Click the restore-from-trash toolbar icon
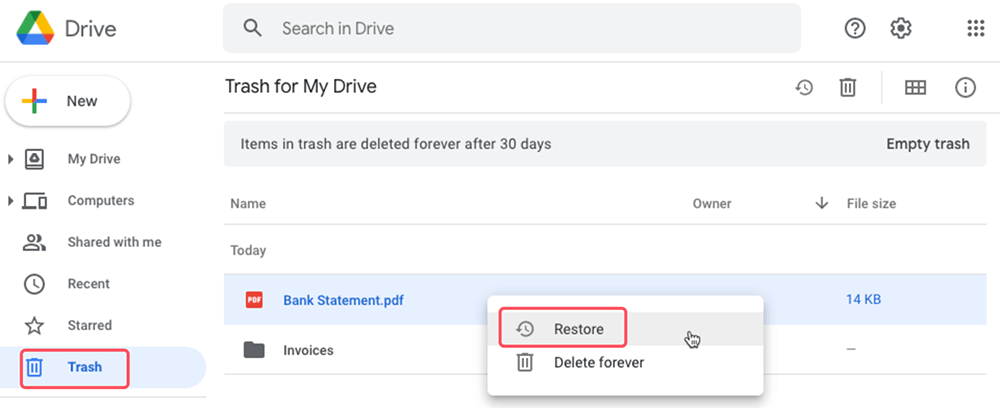The width and height of the screenshot is (1000, 408). 804,87
